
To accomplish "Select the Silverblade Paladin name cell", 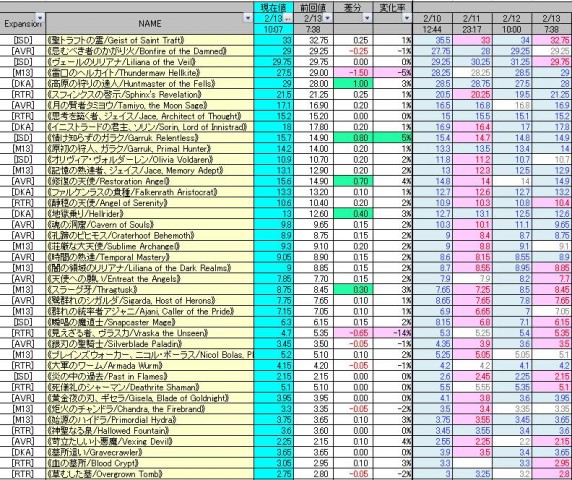I will (x=150, y=344).
